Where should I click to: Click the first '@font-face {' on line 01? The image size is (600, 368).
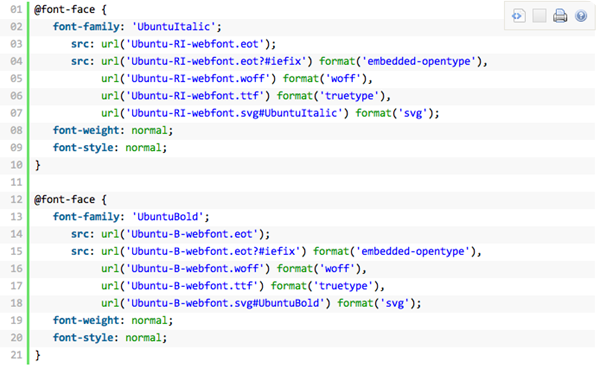pos(70,9)
